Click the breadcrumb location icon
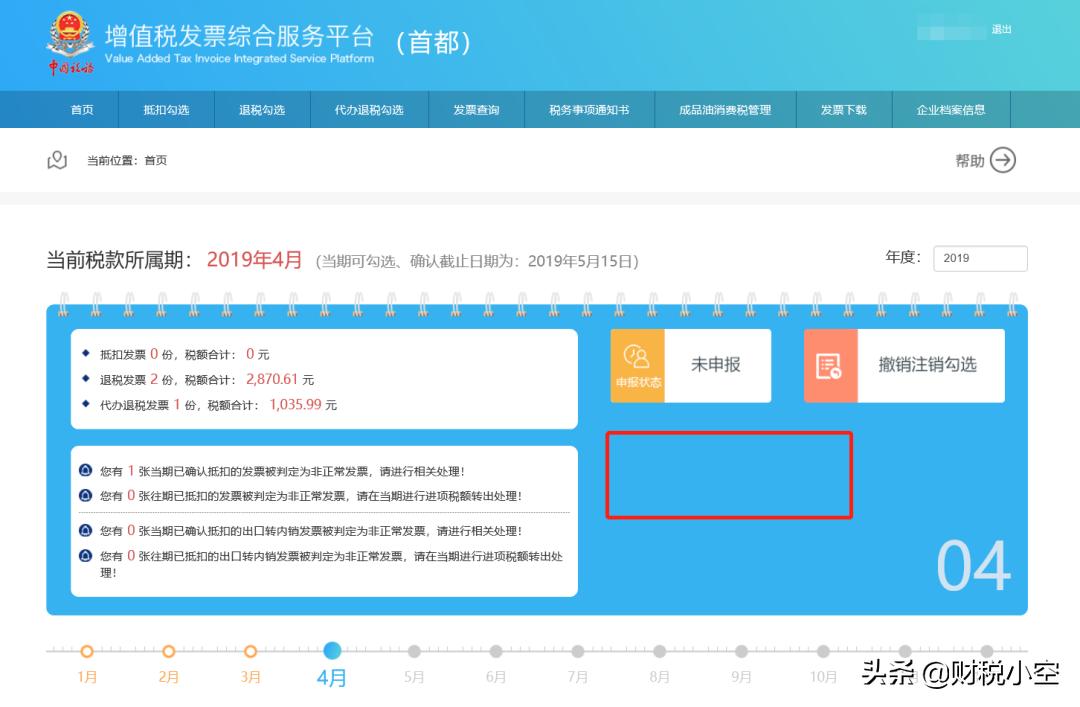The width and height of the screenshot is (1080, 707). pos(57,160)
